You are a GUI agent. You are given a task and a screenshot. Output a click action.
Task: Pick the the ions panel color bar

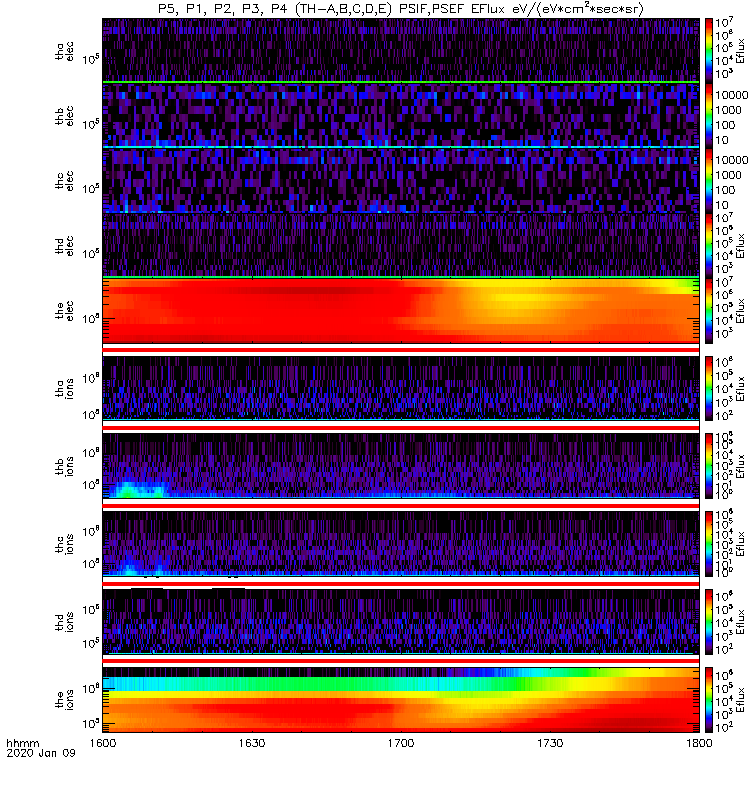tap(709, 699)
